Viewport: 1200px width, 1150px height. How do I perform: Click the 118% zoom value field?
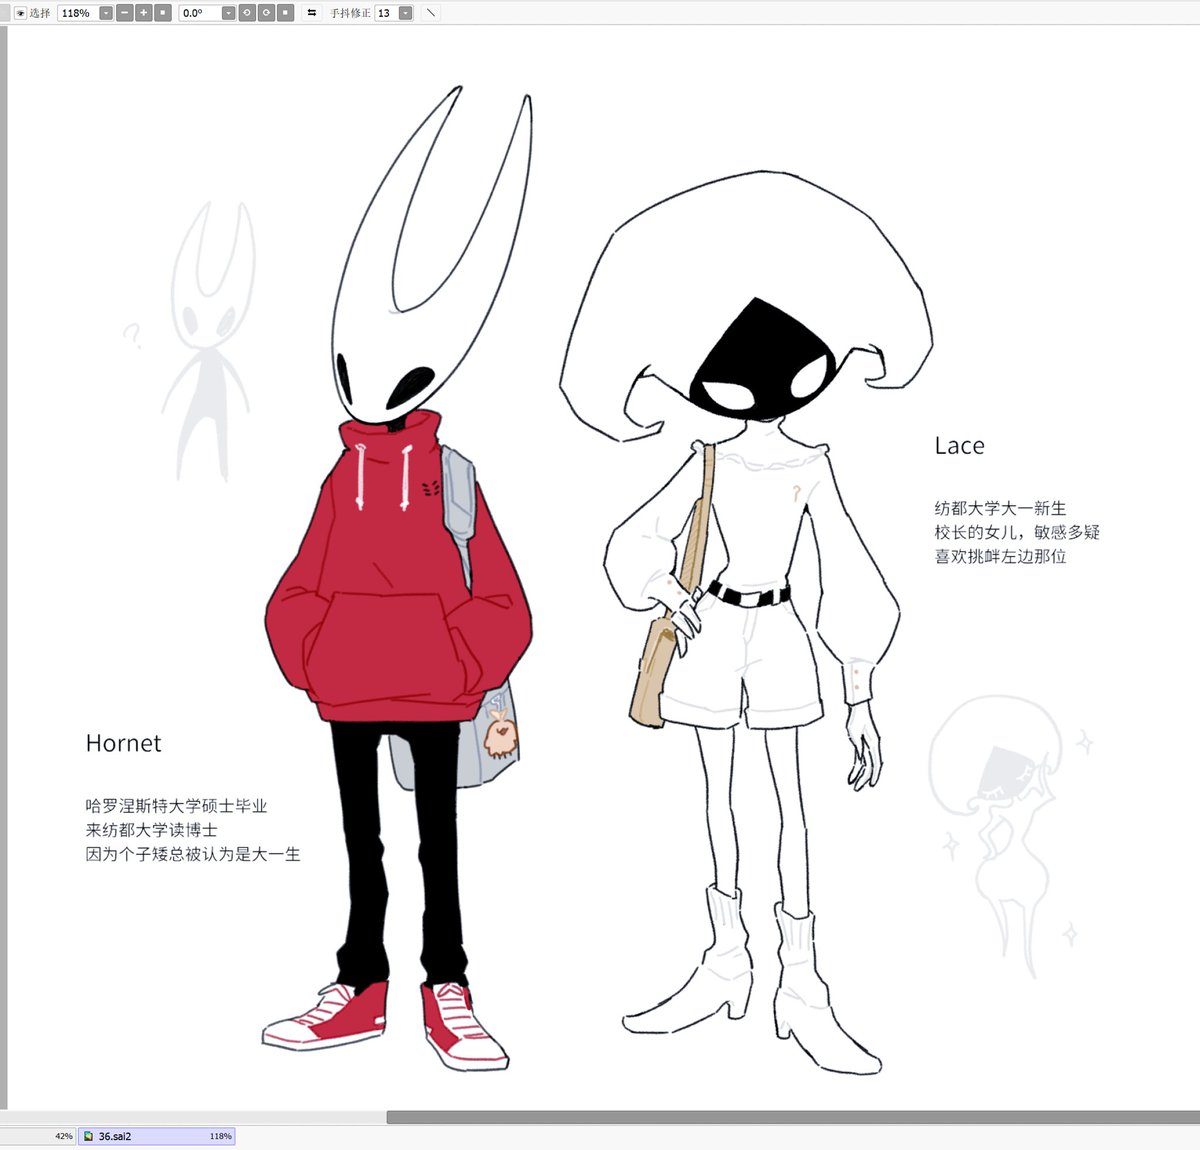(x=78, y=13)
